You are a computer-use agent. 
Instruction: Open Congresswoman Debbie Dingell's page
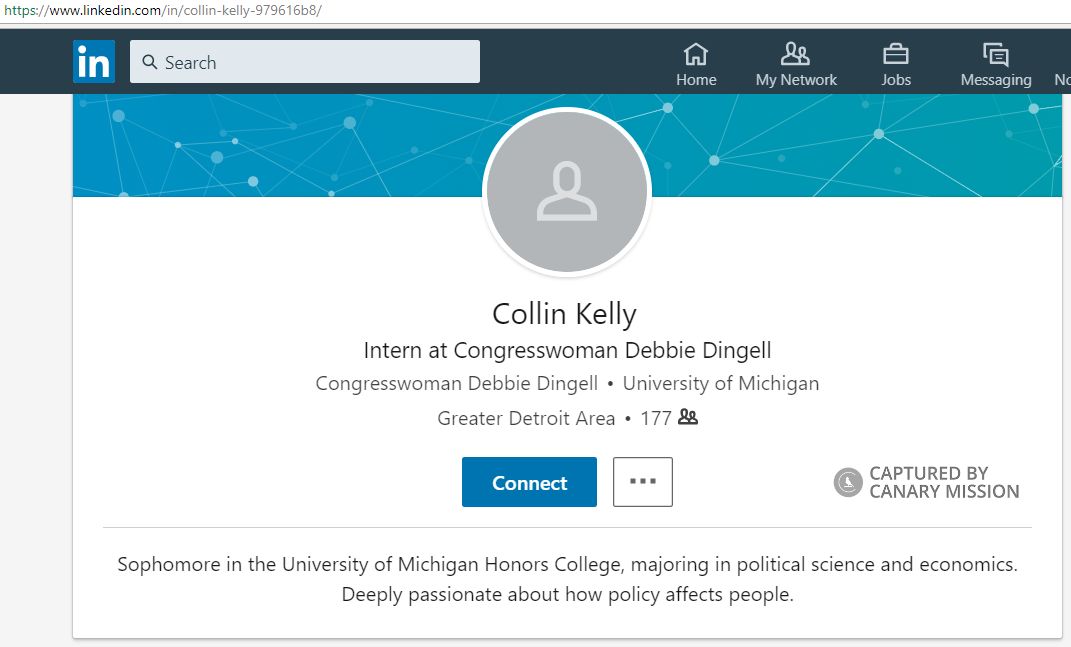(x=456, y=383)
